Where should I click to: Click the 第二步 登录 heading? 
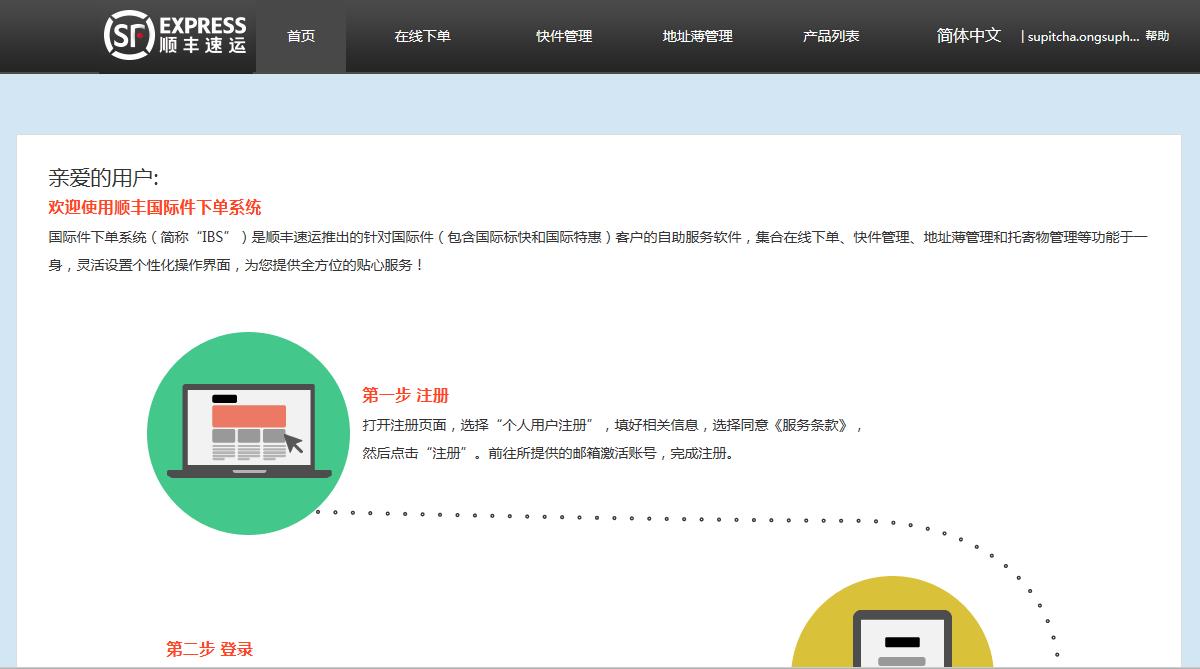(x=210, y=649)
